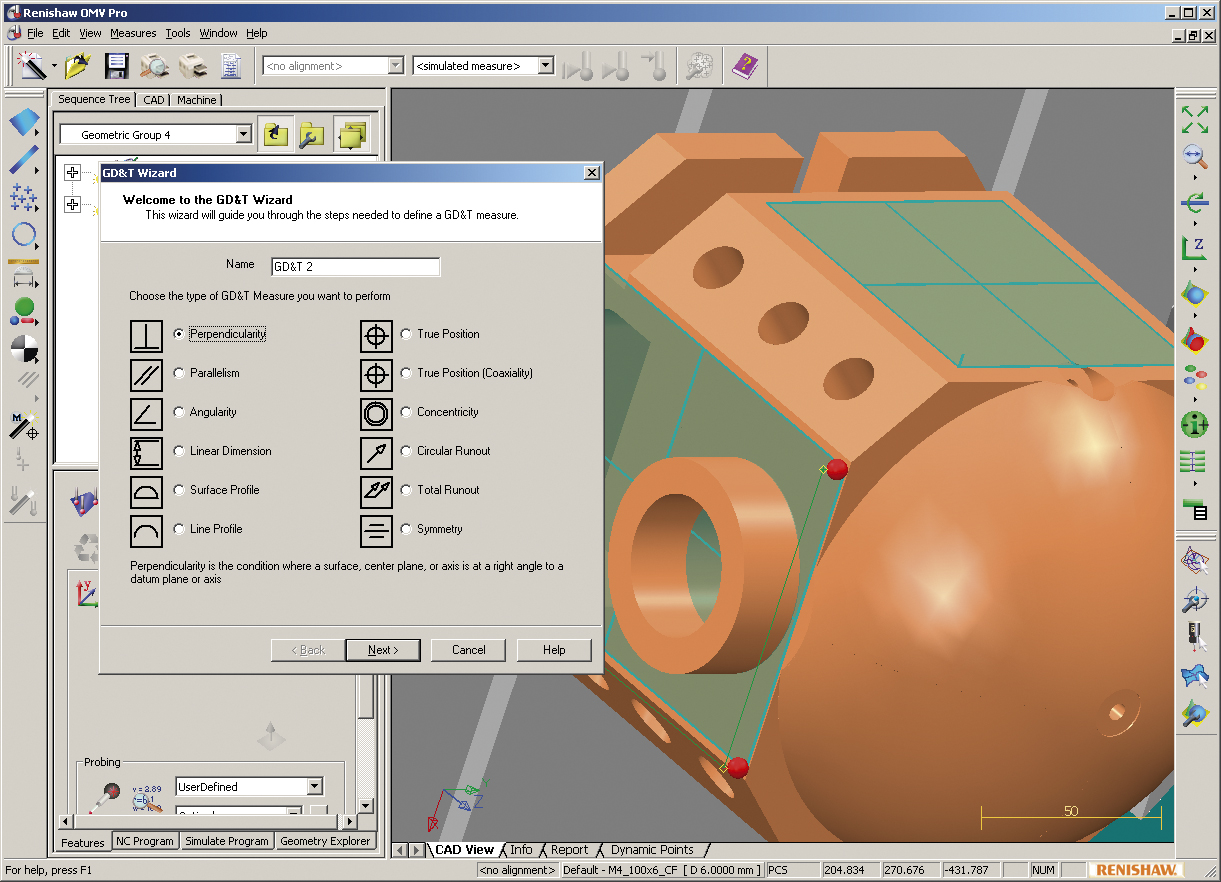Expand the first Sequence Tree node

tap(72, 173)
